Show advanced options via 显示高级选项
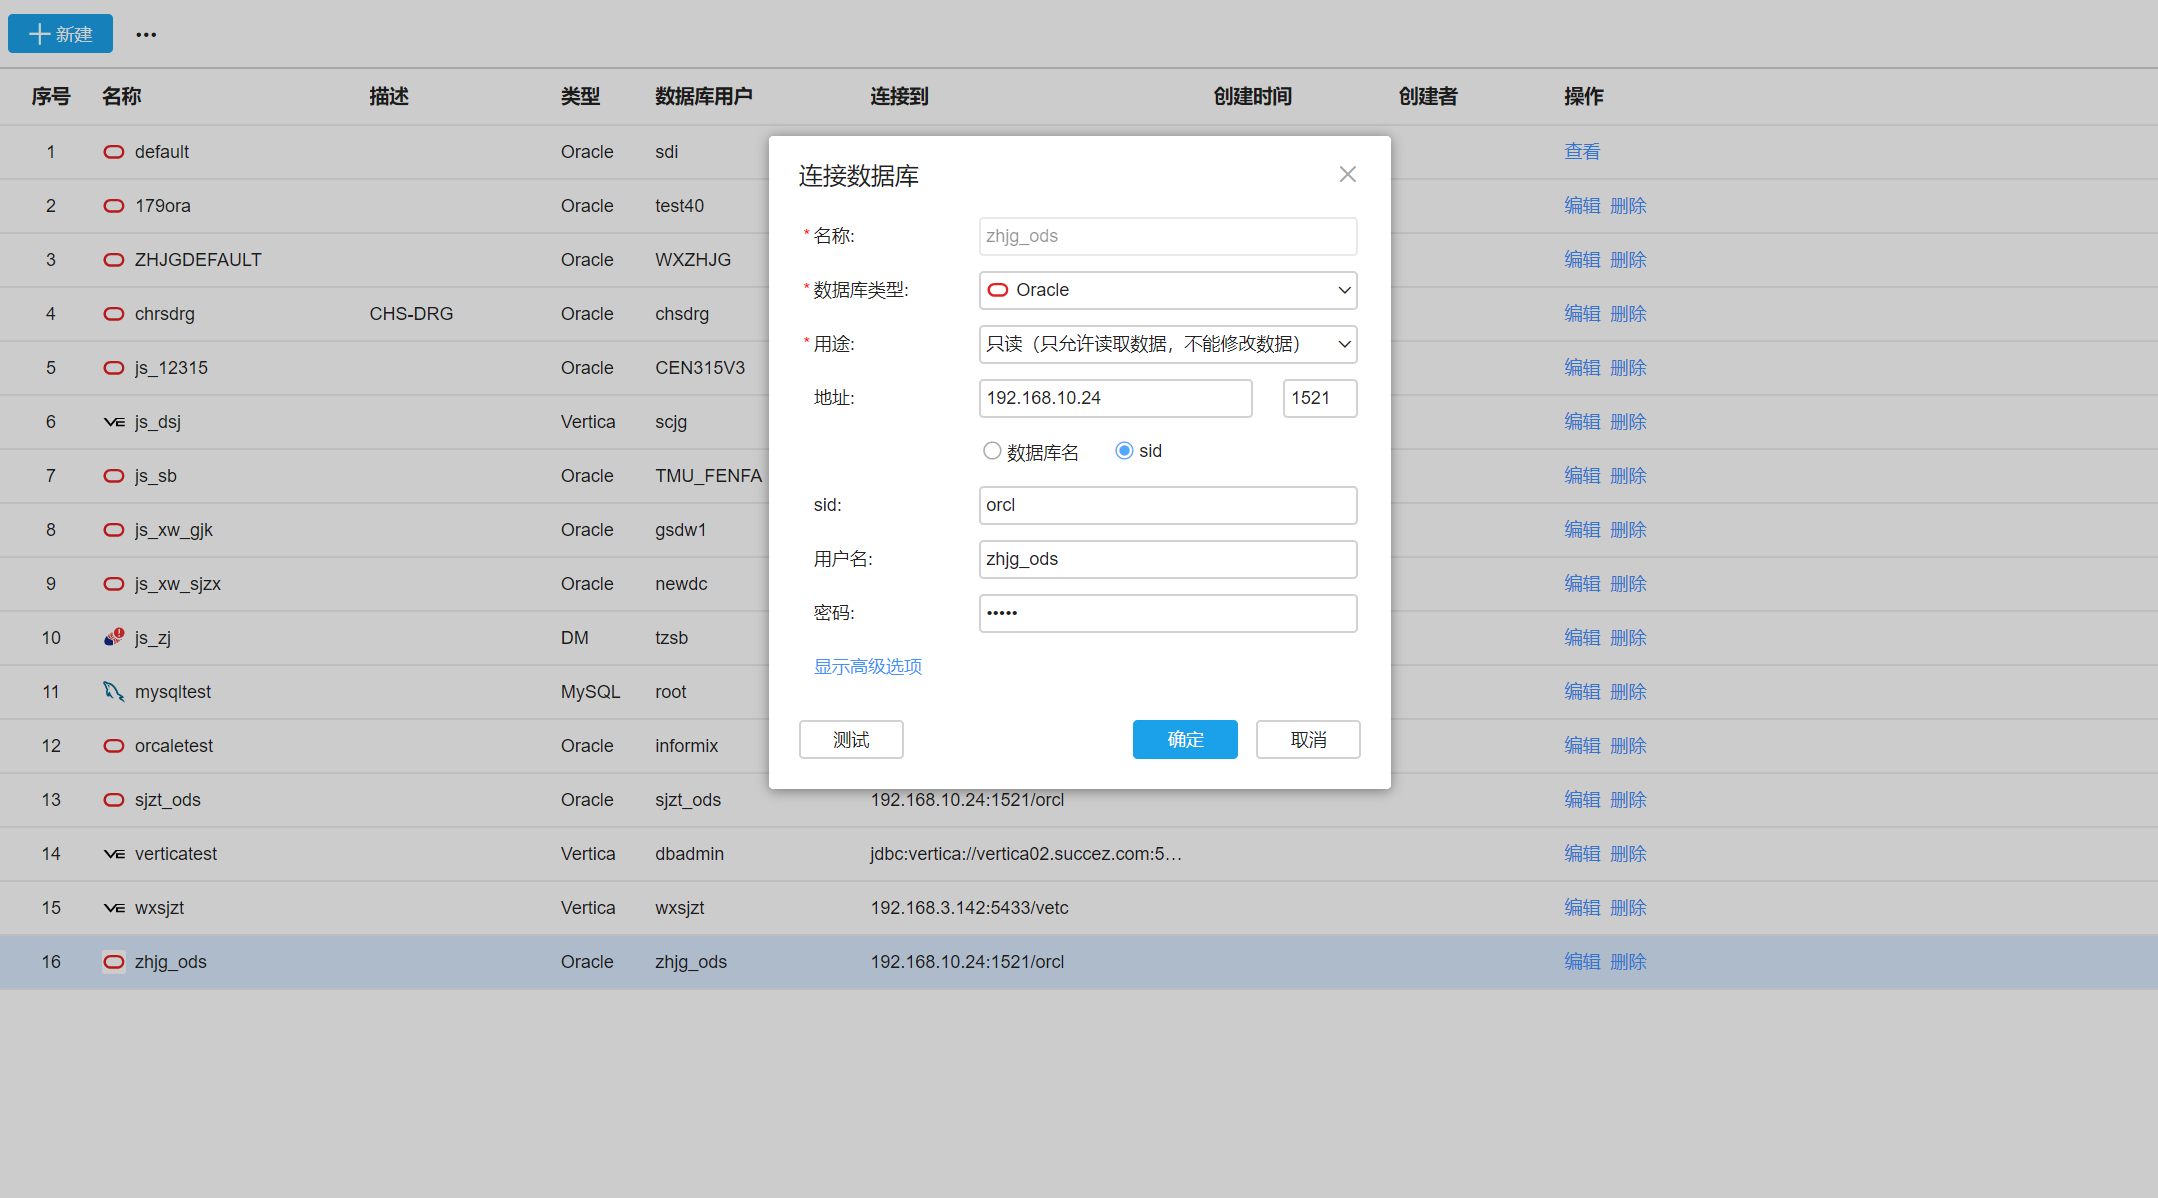The height and width of the screenshot is (1198, 2158). [x=868, y=667]
